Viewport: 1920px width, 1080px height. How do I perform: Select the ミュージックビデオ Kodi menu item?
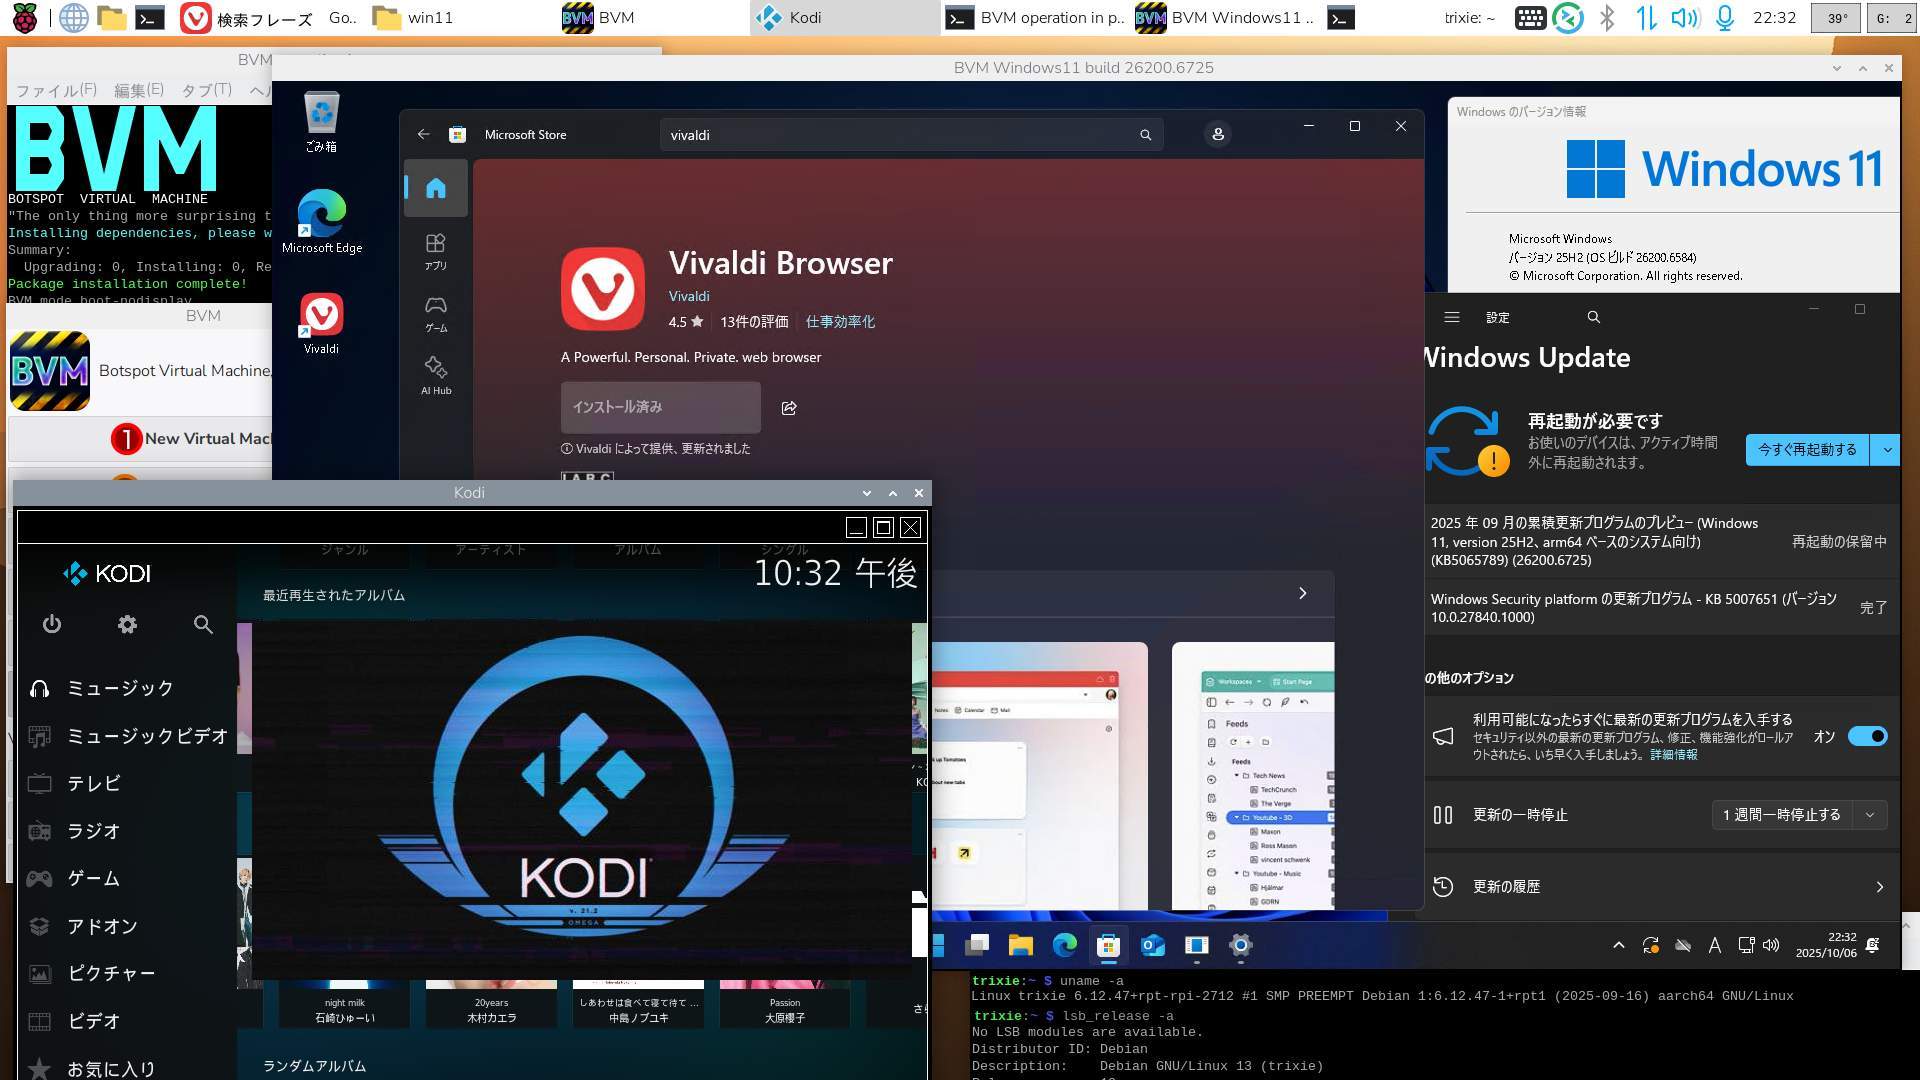tap(147, 736)
